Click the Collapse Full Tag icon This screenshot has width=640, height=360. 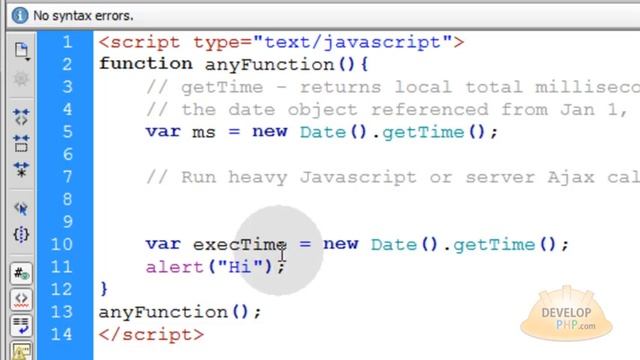[x=21, y=117]
